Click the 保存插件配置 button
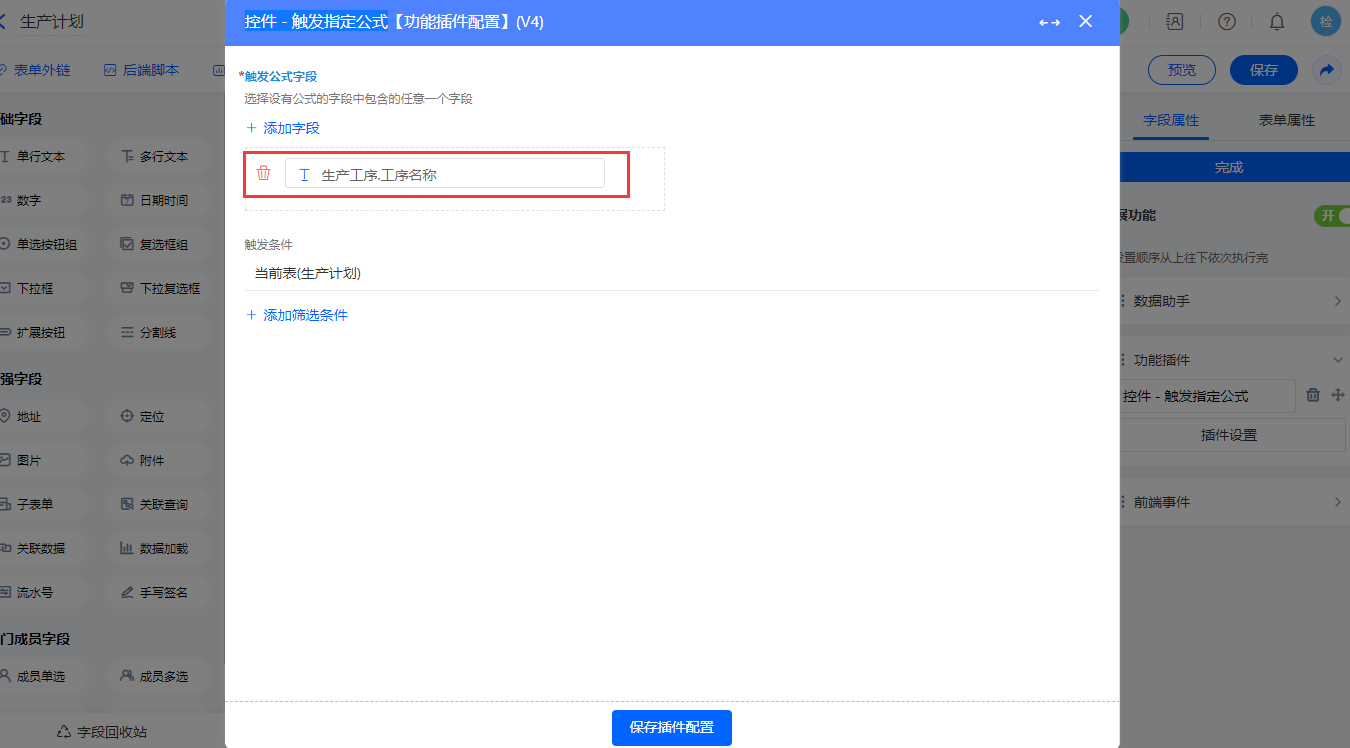 tap(671, 727)
